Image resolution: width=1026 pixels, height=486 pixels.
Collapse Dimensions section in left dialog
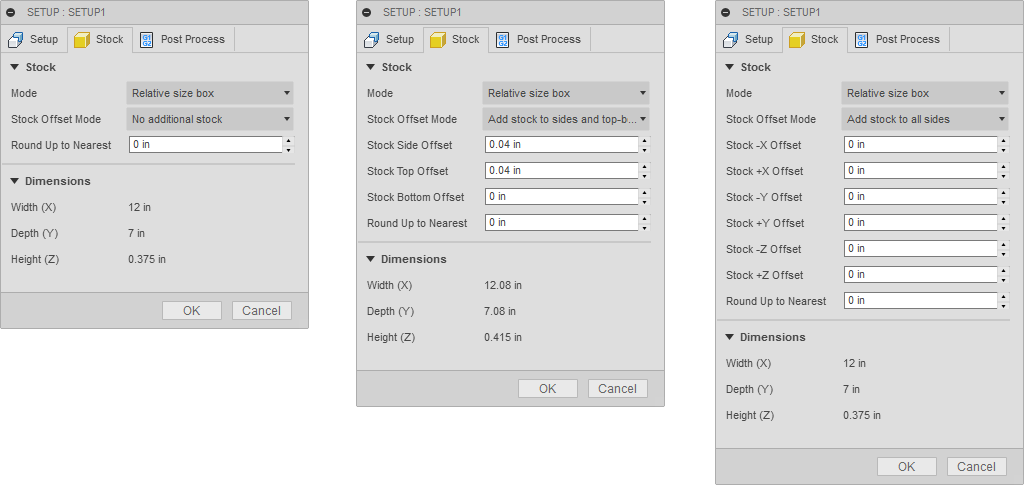tap(15, 181)
